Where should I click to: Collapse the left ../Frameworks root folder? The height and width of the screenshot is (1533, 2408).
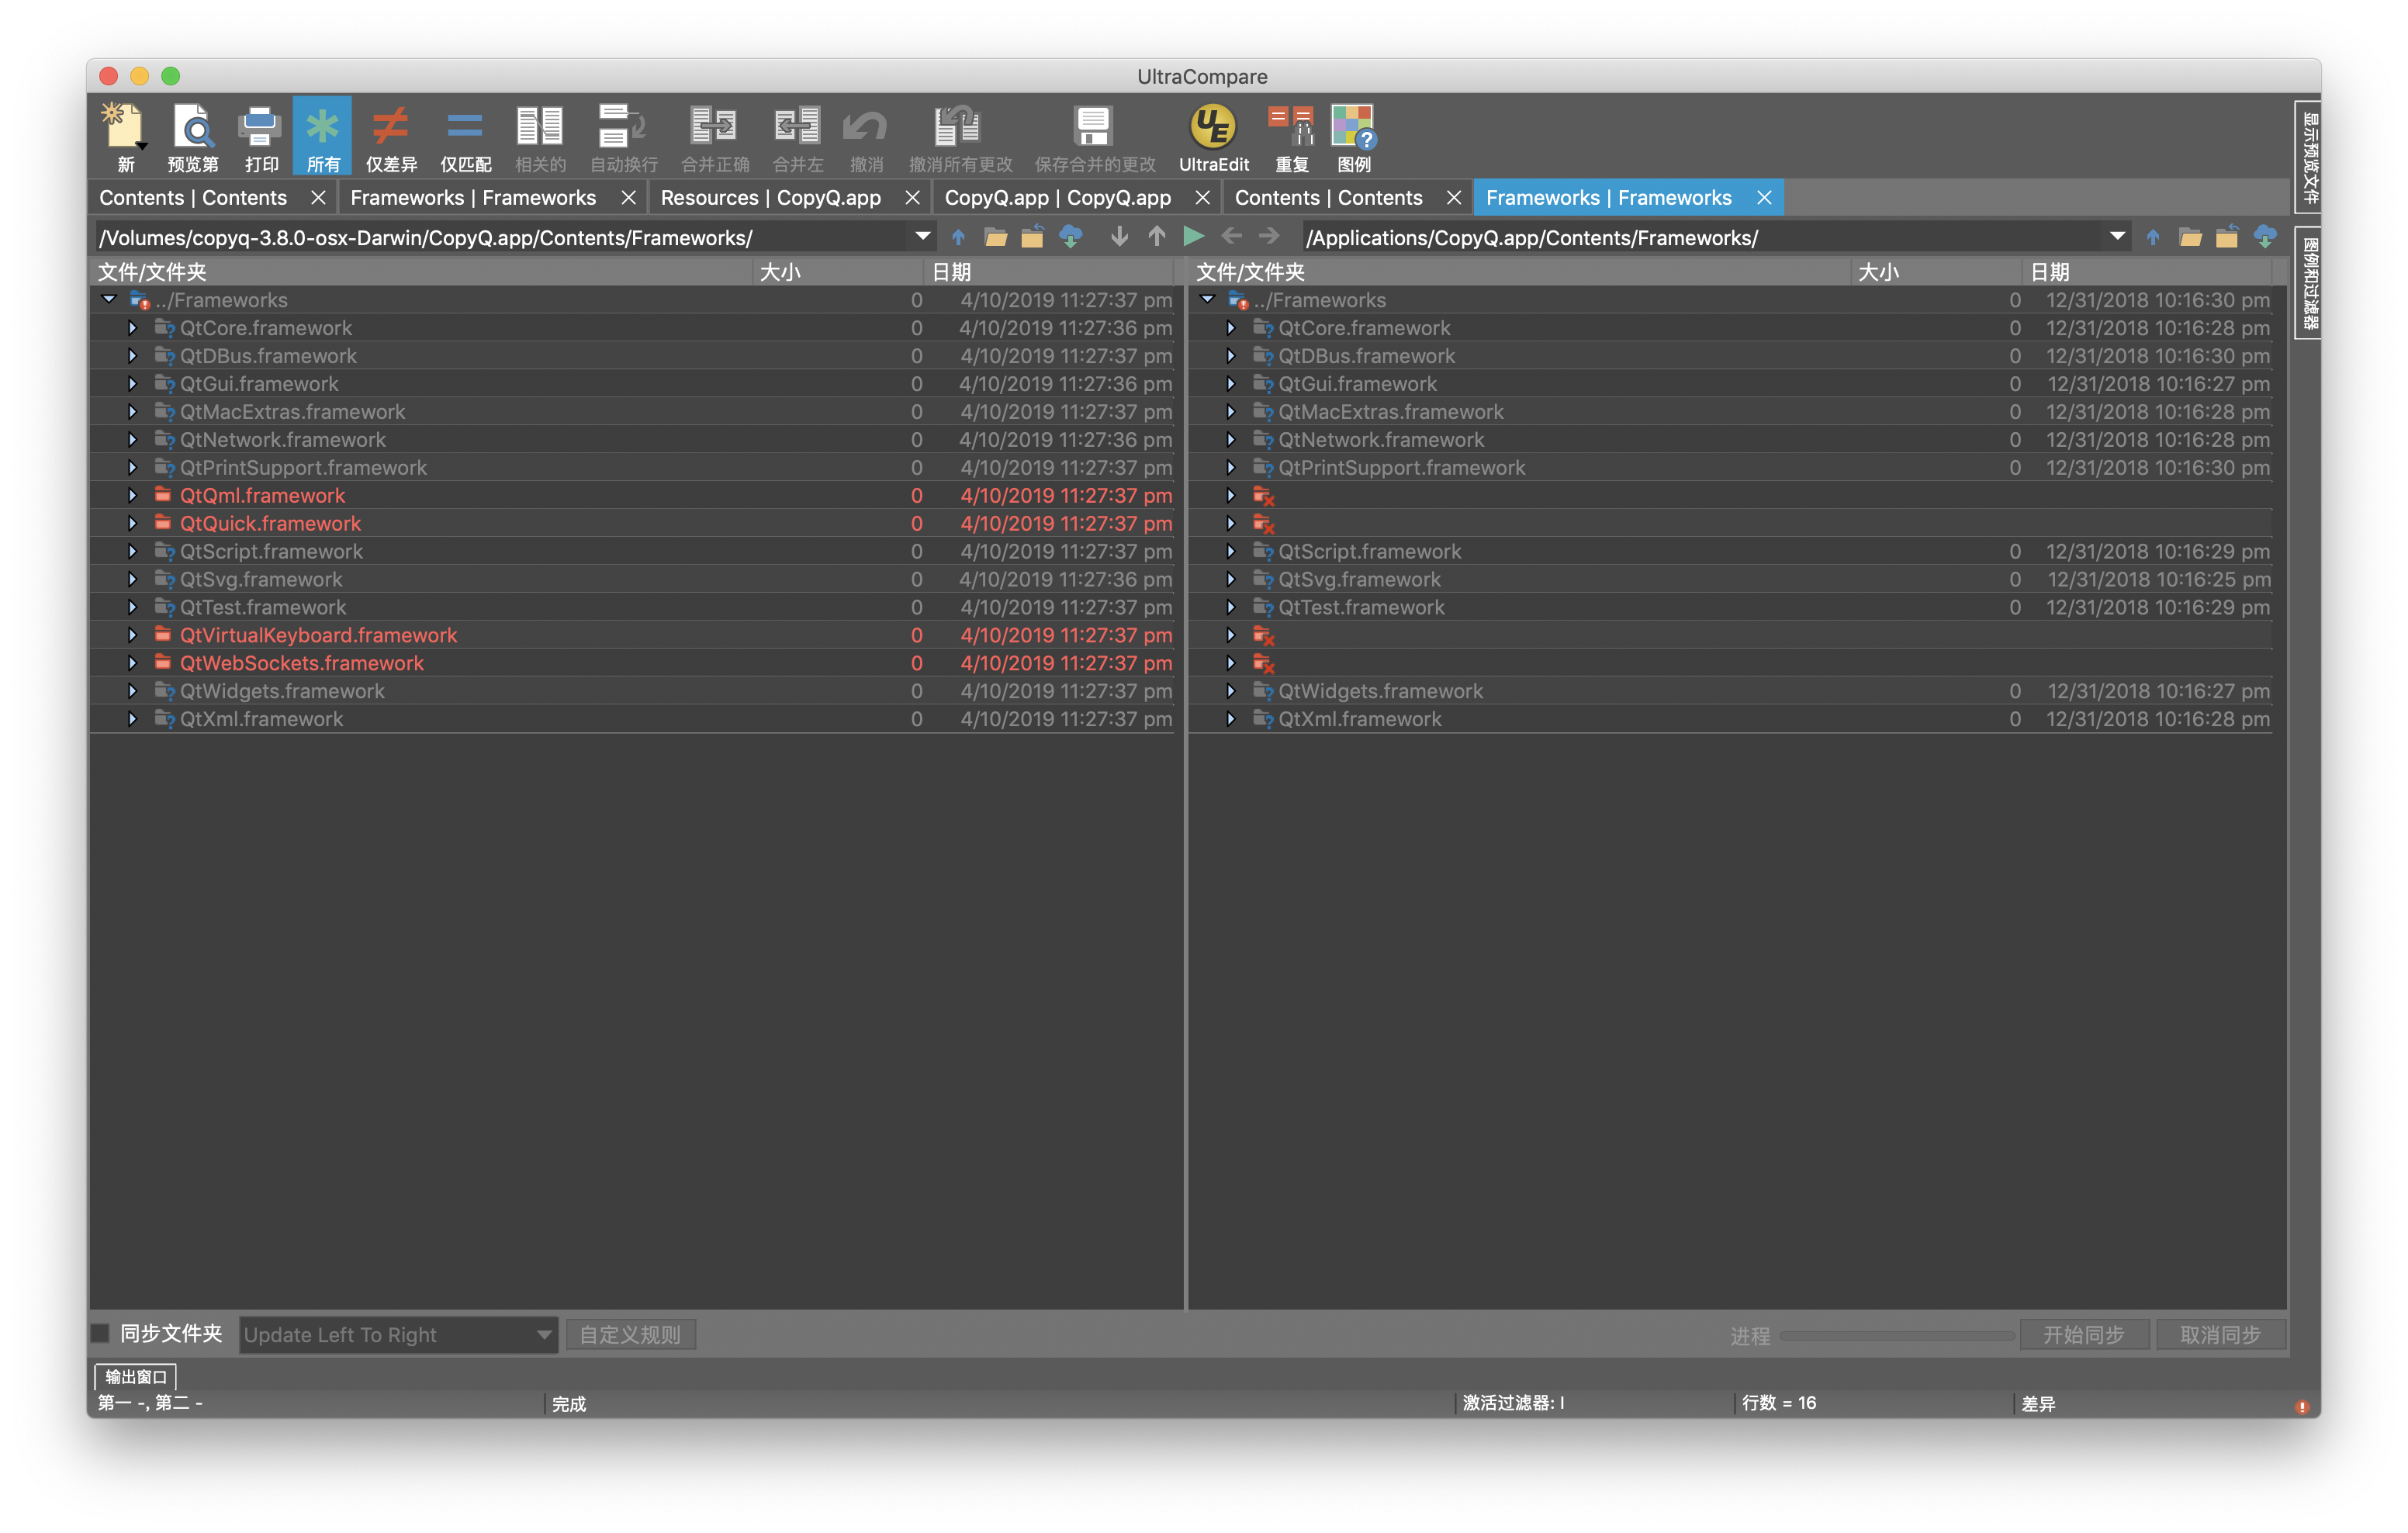[109, 299]
